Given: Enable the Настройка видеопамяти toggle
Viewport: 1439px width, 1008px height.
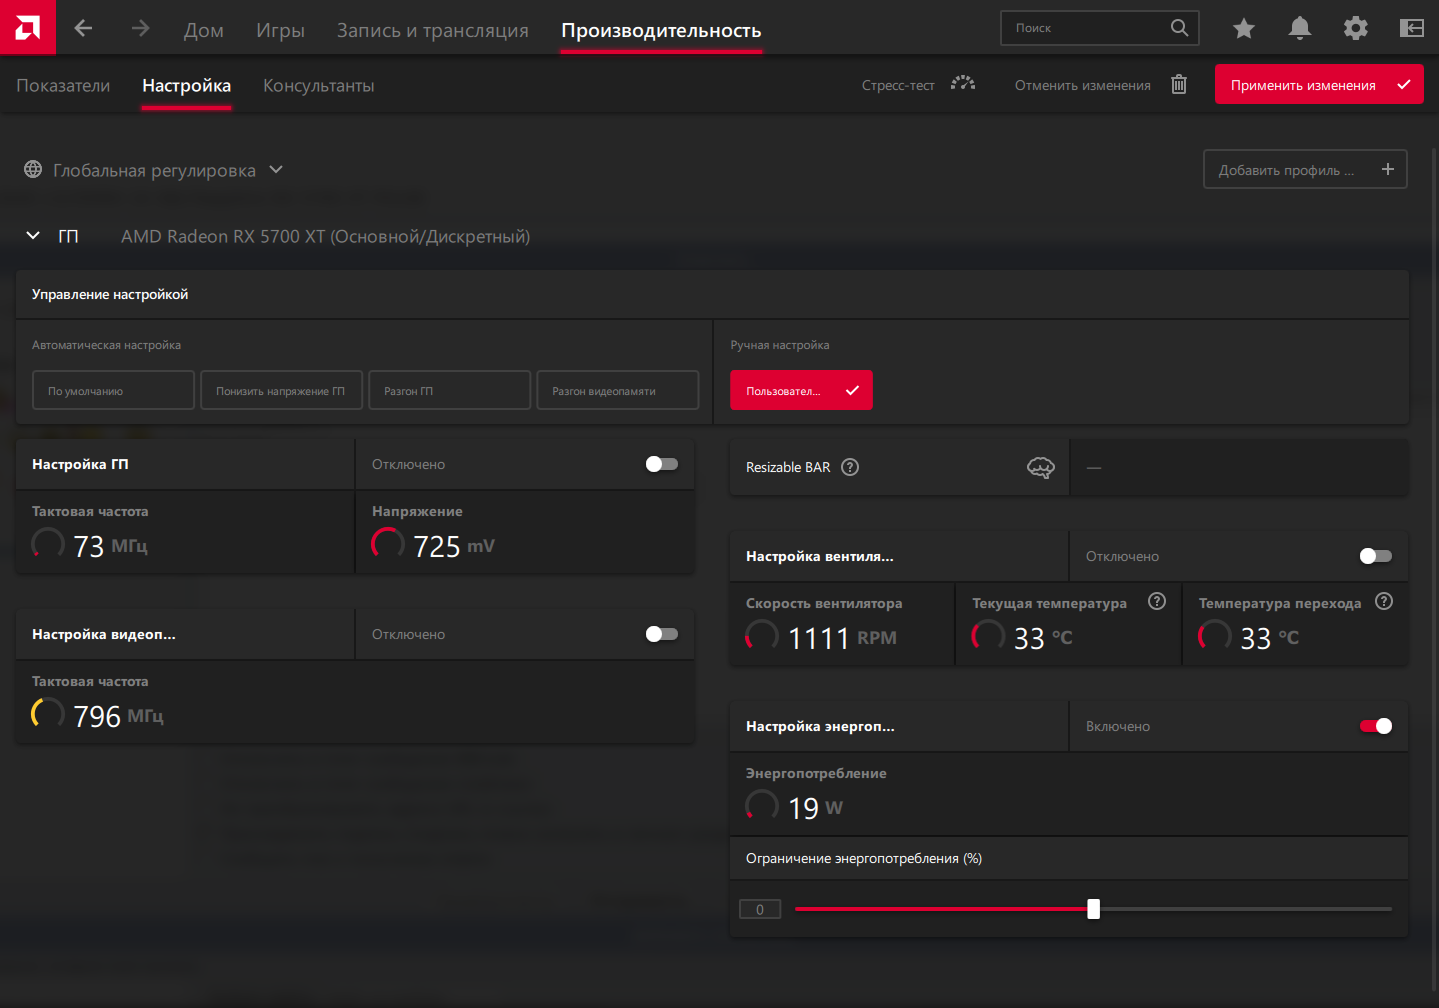Looking at the screenshot, I should (662, 634).
